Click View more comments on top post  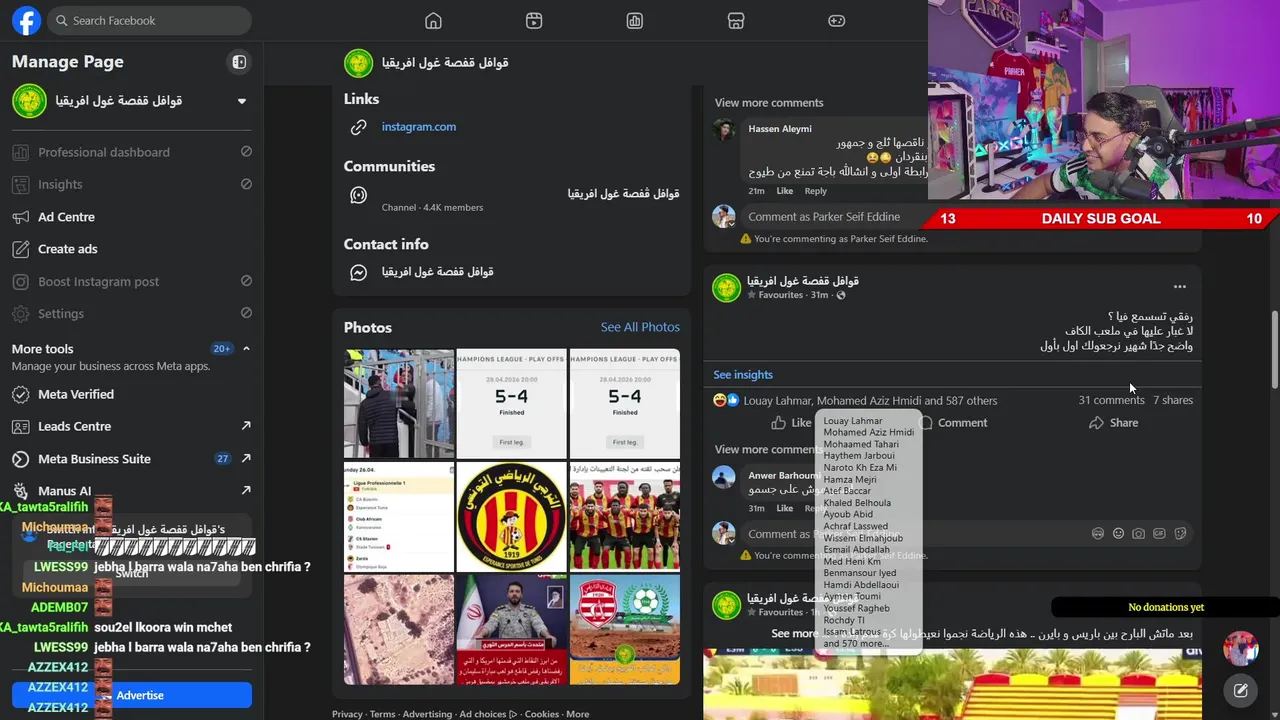point(769,103)
